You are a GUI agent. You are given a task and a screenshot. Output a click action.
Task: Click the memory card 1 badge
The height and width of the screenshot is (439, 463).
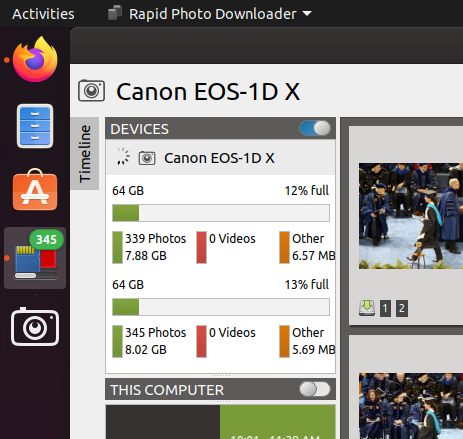(x=385, y=308)
